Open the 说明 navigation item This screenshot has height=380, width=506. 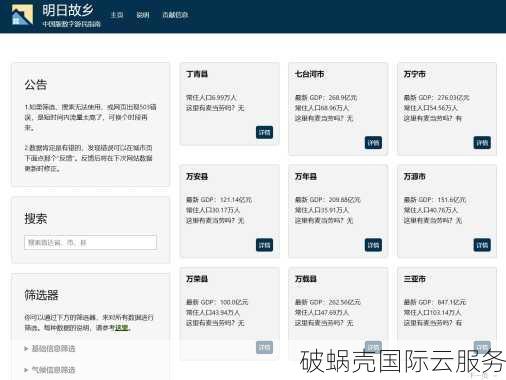pos(143,15)
